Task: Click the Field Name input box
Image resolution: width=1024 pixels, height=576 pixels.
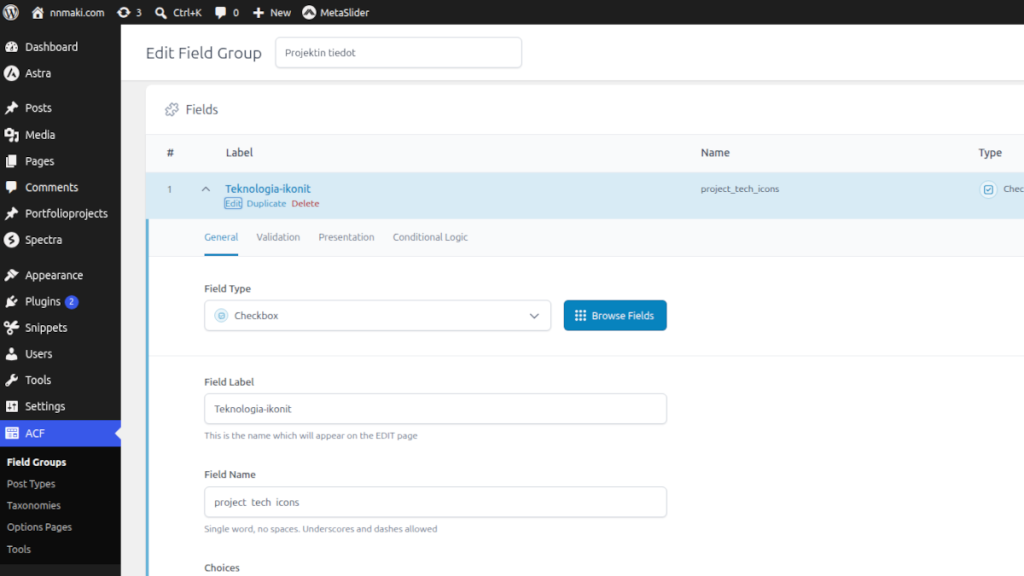Action: coord(435,502)
